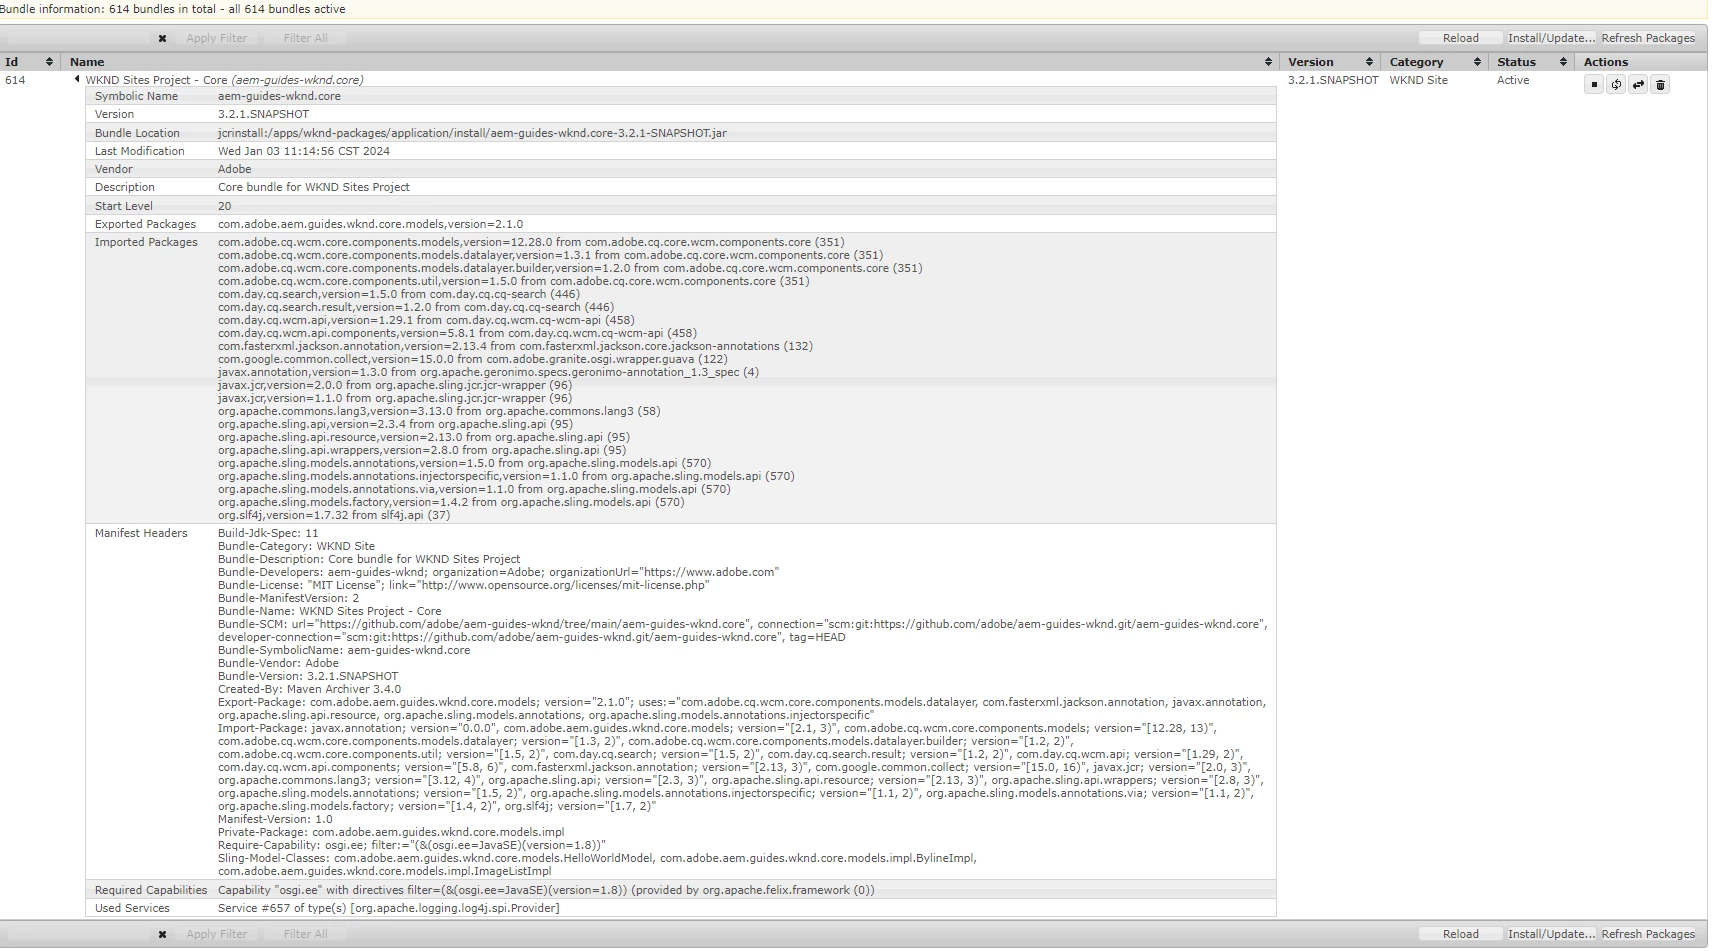Screen dimensions: 1713x951
Task: Focus the bottom filter text field
Action: (78, 934)
